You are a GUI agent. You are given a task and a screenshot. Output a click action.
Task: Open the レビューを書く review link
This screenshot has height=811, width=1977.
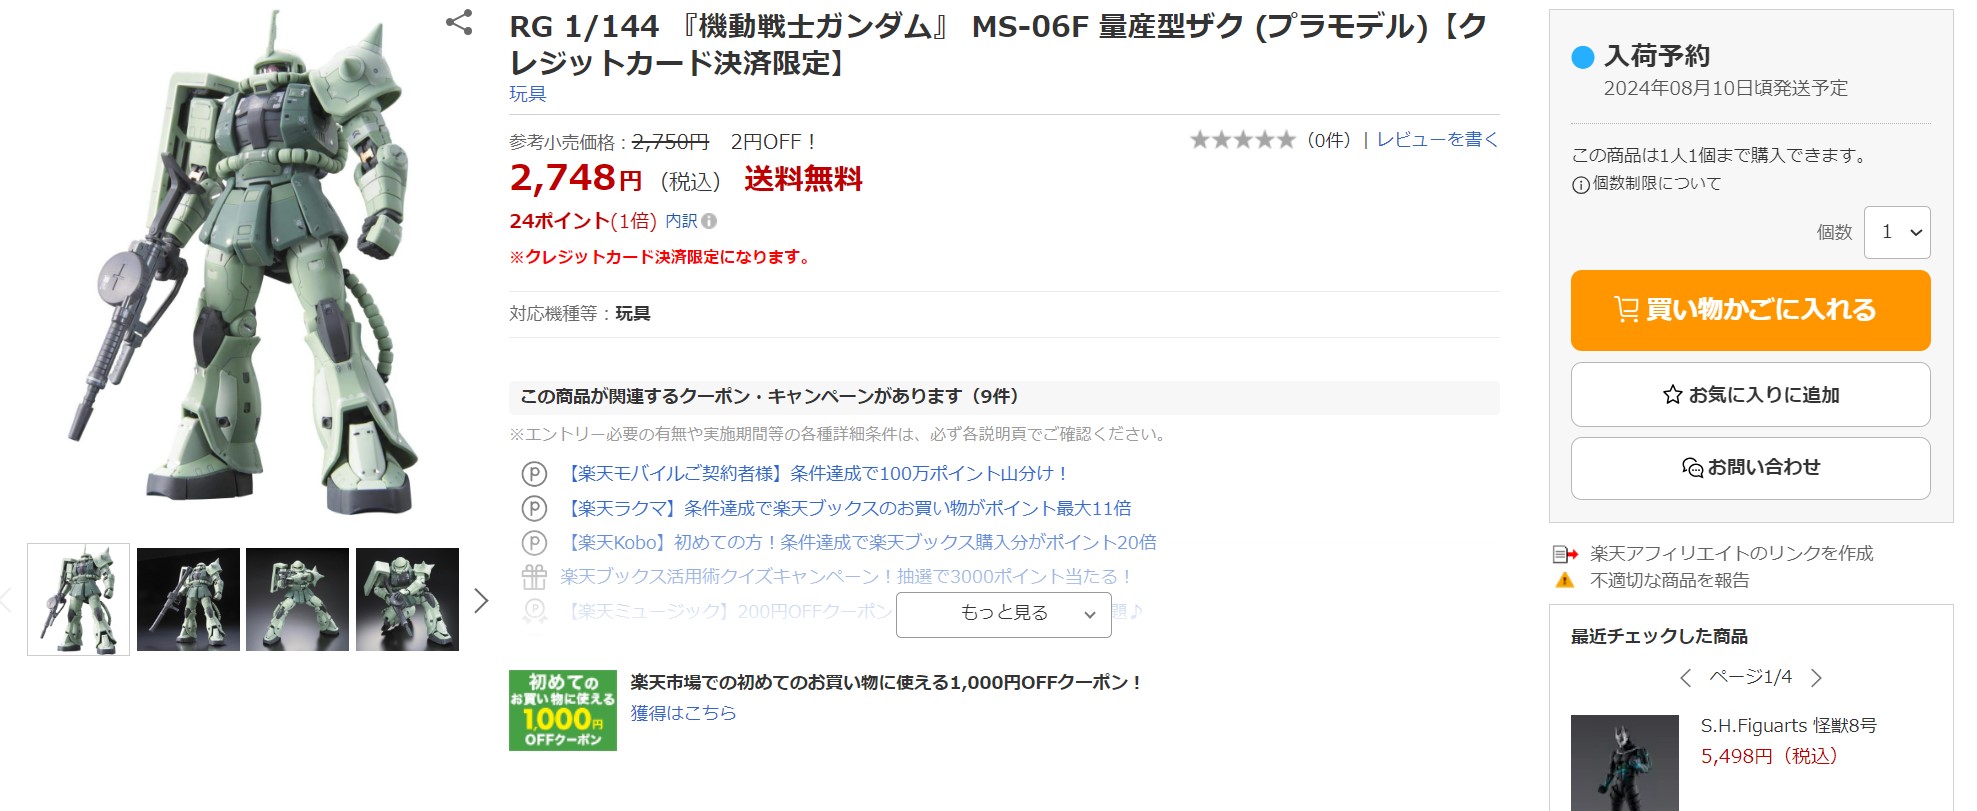point(1437,140)
